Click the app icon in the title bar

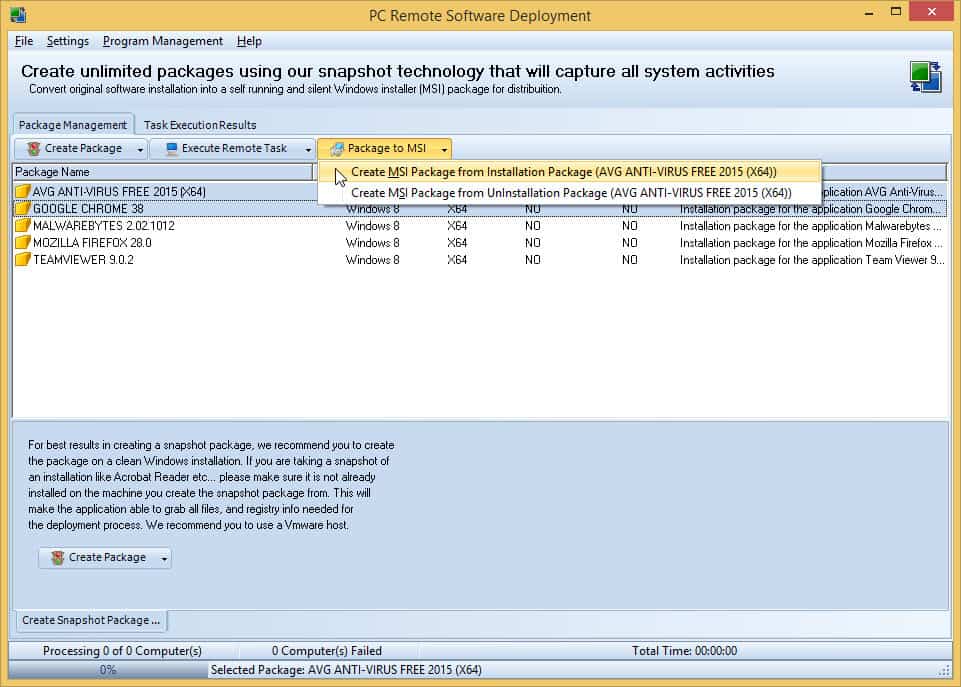pyautogui.click(x=17, y=15)
